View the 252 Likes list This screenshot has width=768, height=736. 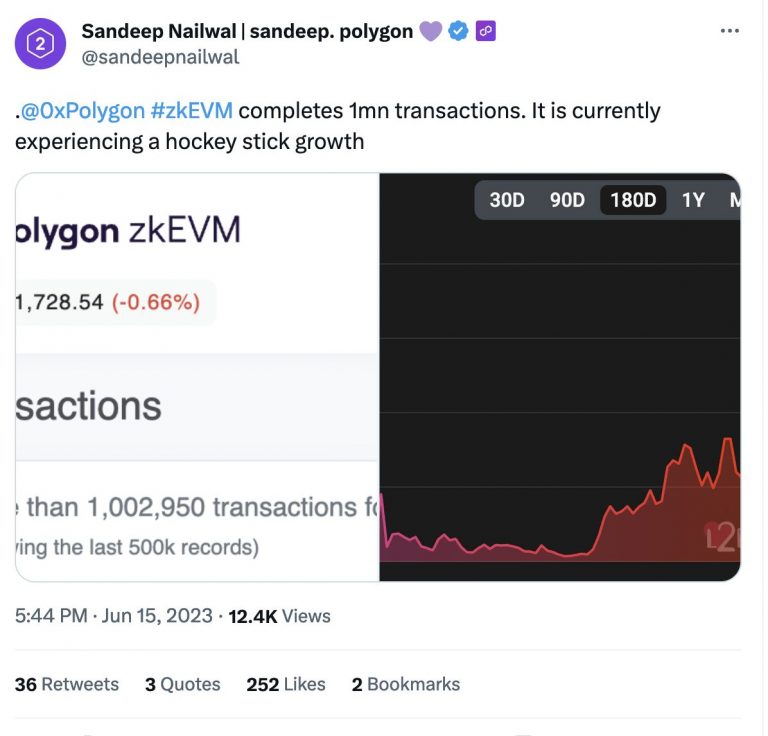(286, 684)
